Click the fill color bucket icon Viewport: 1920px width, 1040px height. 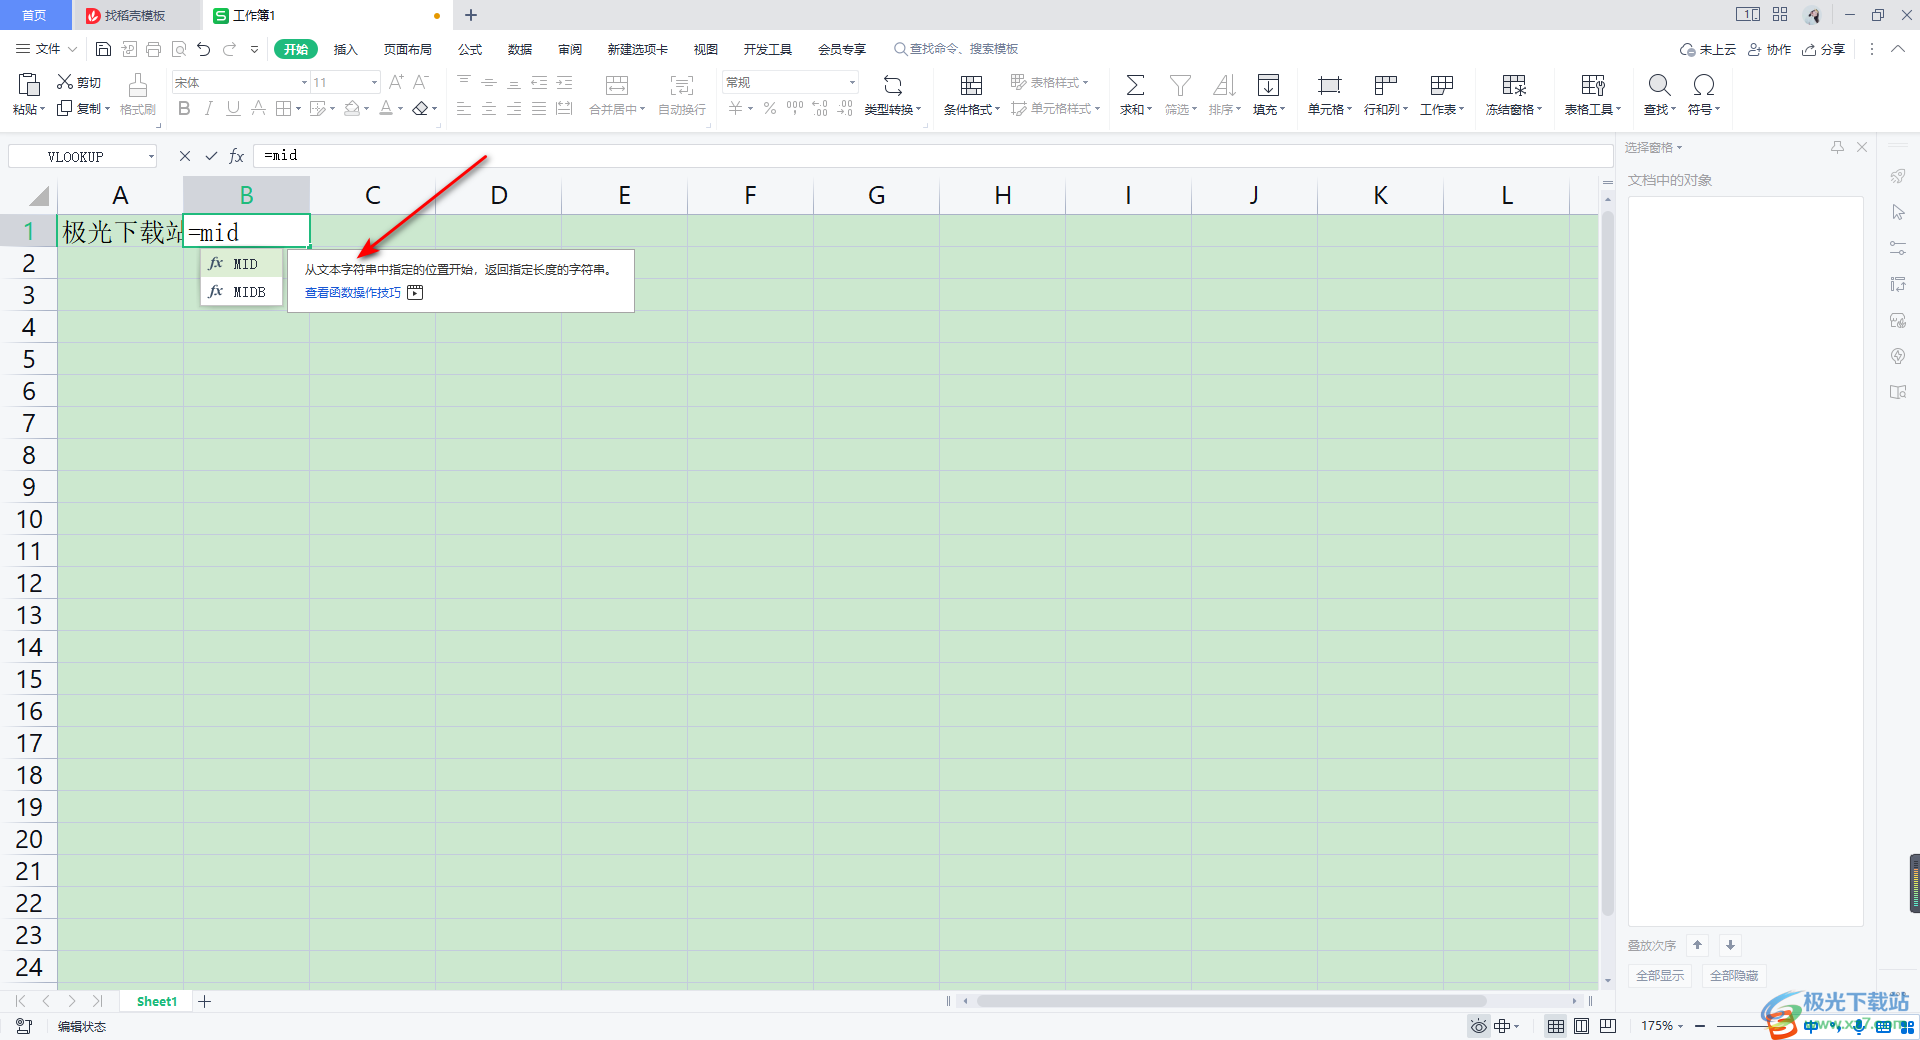(352, 108)
